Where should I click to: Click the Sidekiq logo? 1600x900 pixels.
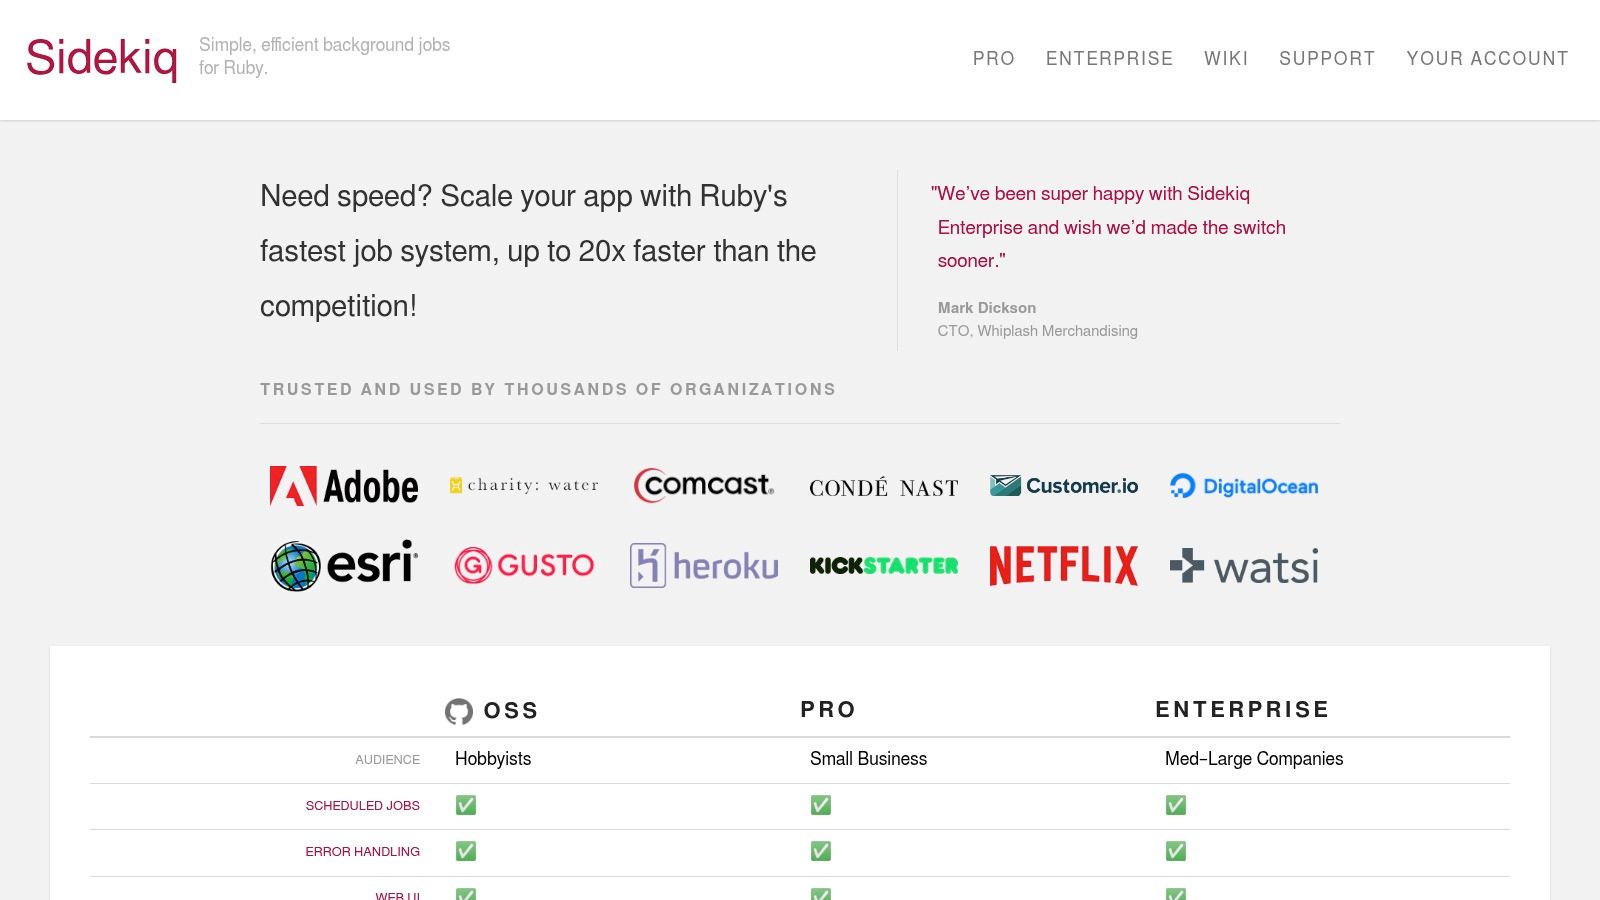coord(102,58)
